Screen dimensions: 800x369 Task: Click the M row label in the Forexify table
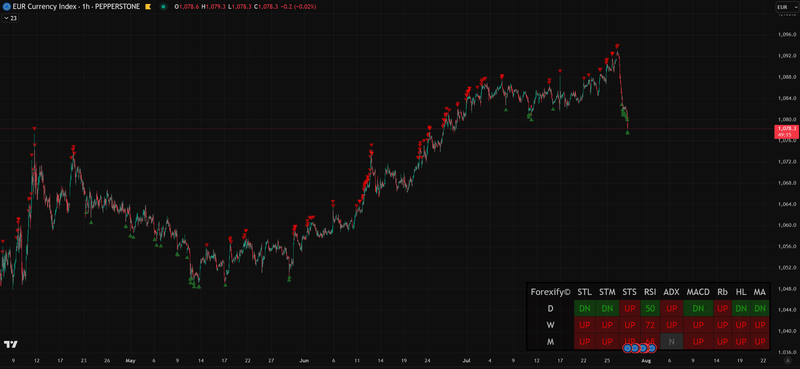(x=551, y=341)
